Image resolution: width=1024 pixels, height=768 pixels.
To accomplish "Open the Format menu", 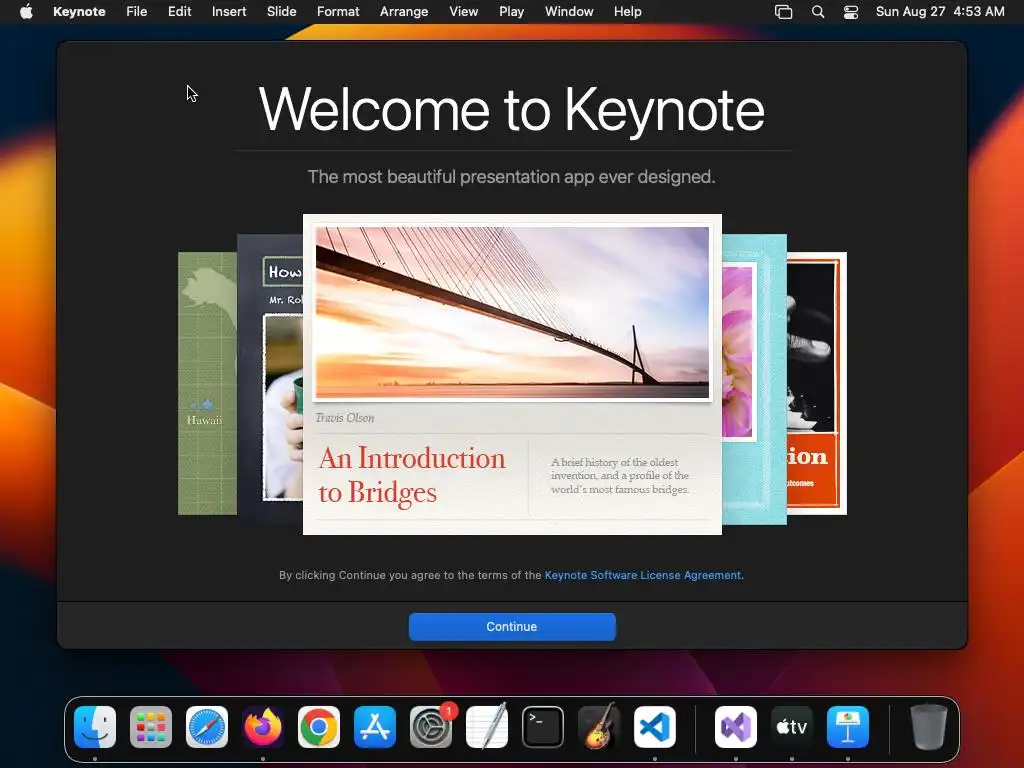I will pyautogui.click(x=338, y=12).
